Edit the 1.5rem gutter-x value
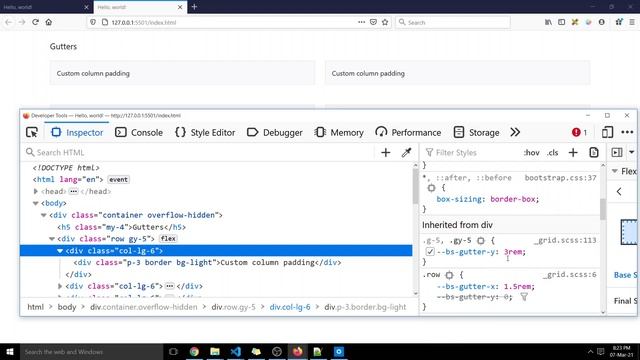Viewport: 640px width, 360px height. tap(518, 287)
